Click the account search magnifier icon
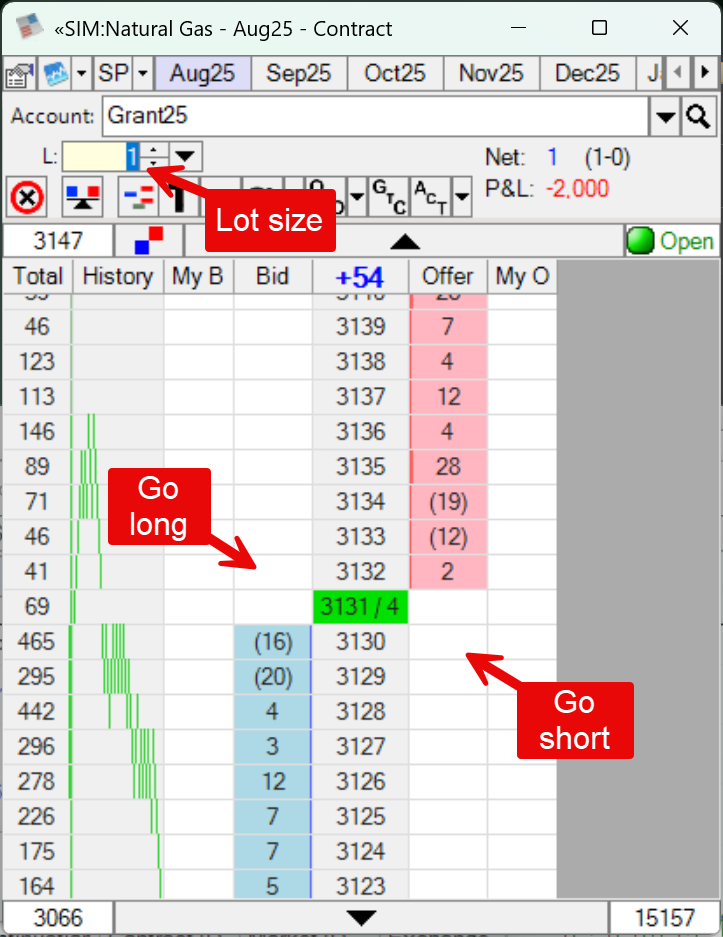Image resolution: width=723 pixels, height=937 pixels. (697, 117)
